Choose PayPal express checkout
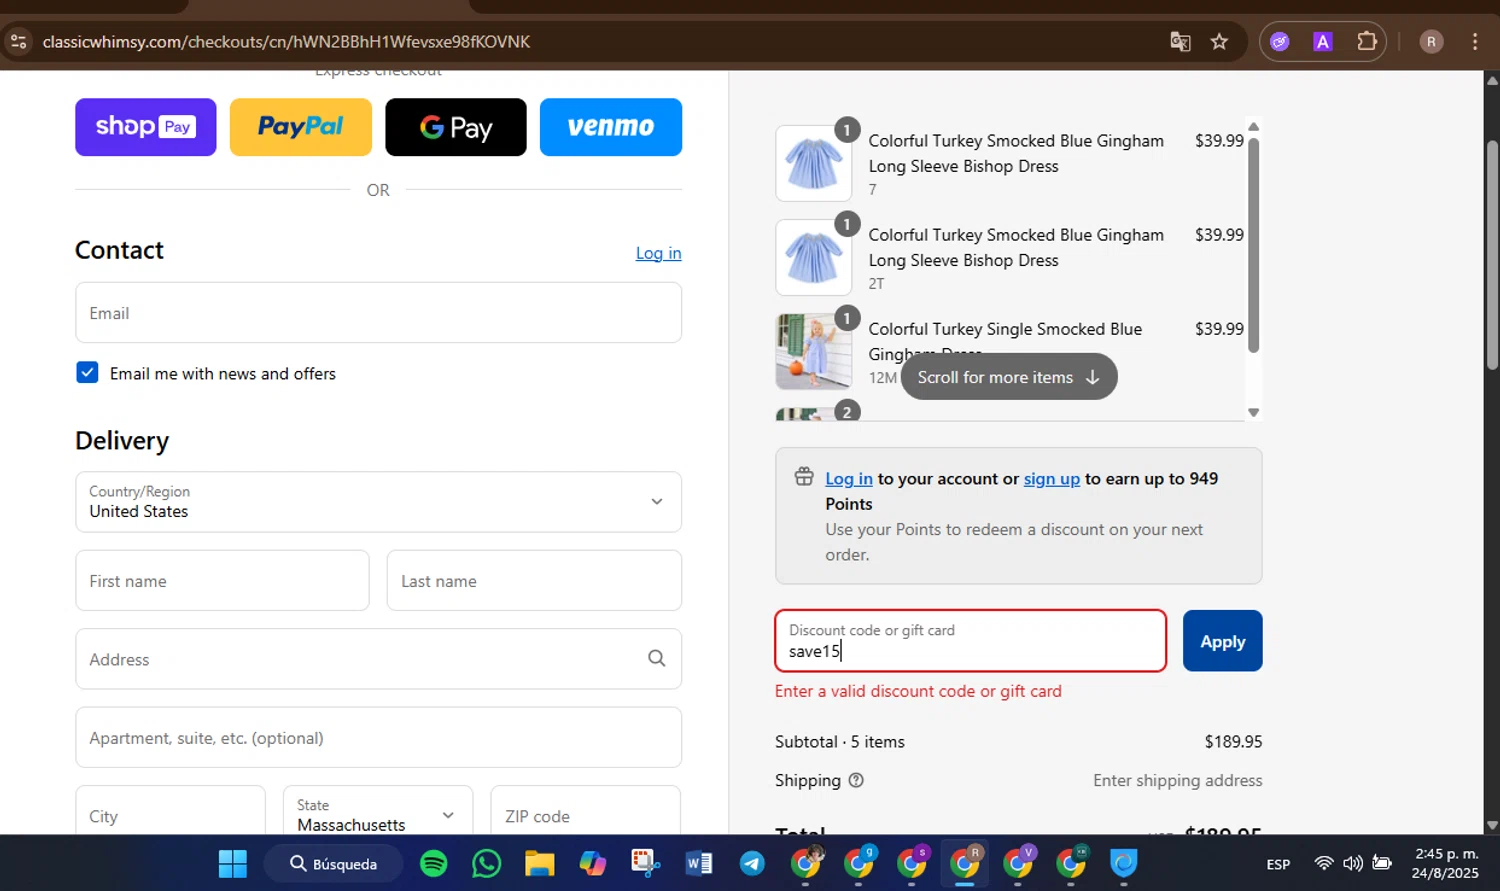The image size is (1500, 891). pos(301,127)
